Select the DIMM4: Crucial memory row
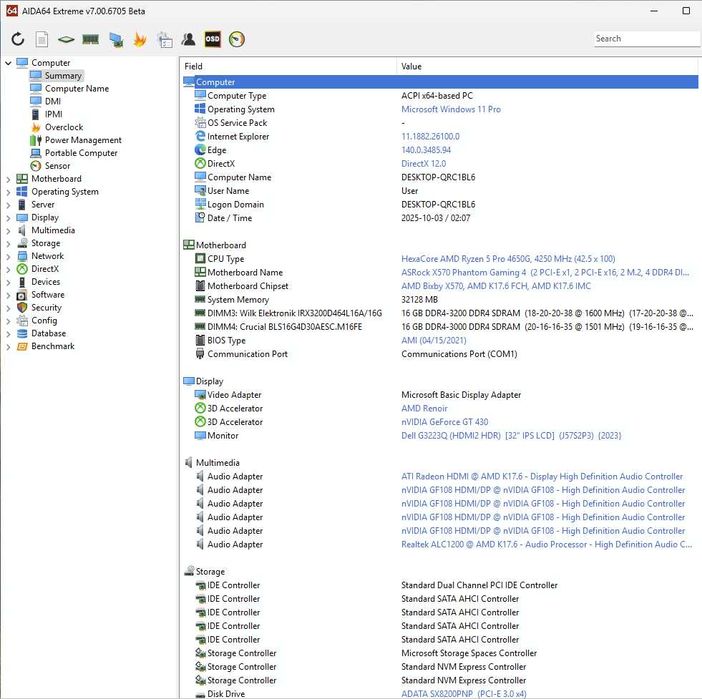Screen dimensions: 702x699 pos(440,326)
